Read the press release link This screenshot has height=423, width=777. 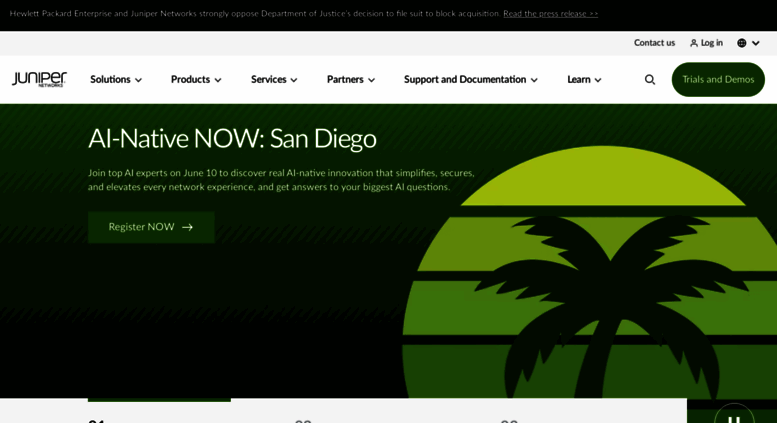[x=551, y=14]
